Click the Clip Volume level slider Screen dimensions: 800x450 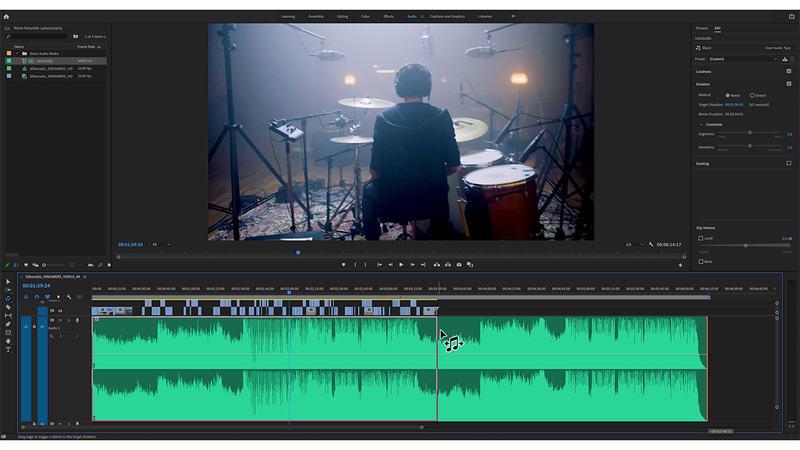click(x=745, y=245)
